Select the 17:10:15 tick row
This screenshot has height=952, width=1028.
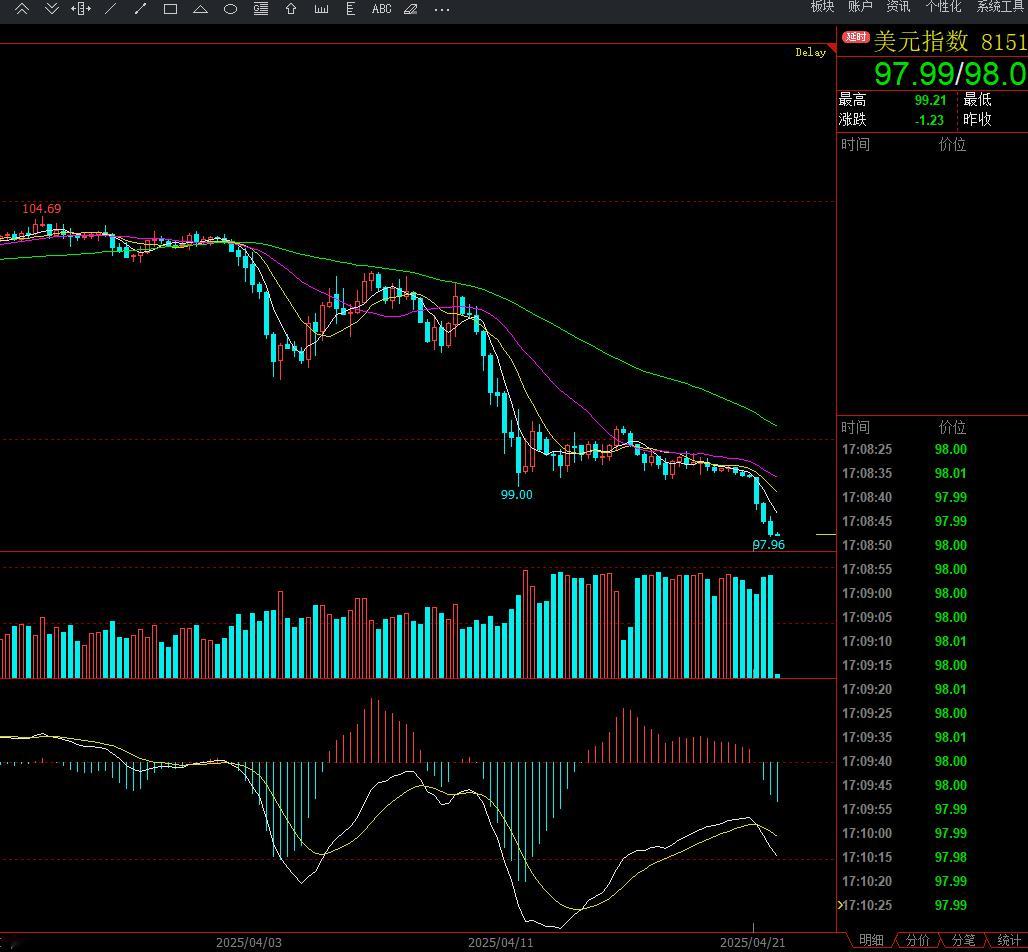(x=932, y=857)
